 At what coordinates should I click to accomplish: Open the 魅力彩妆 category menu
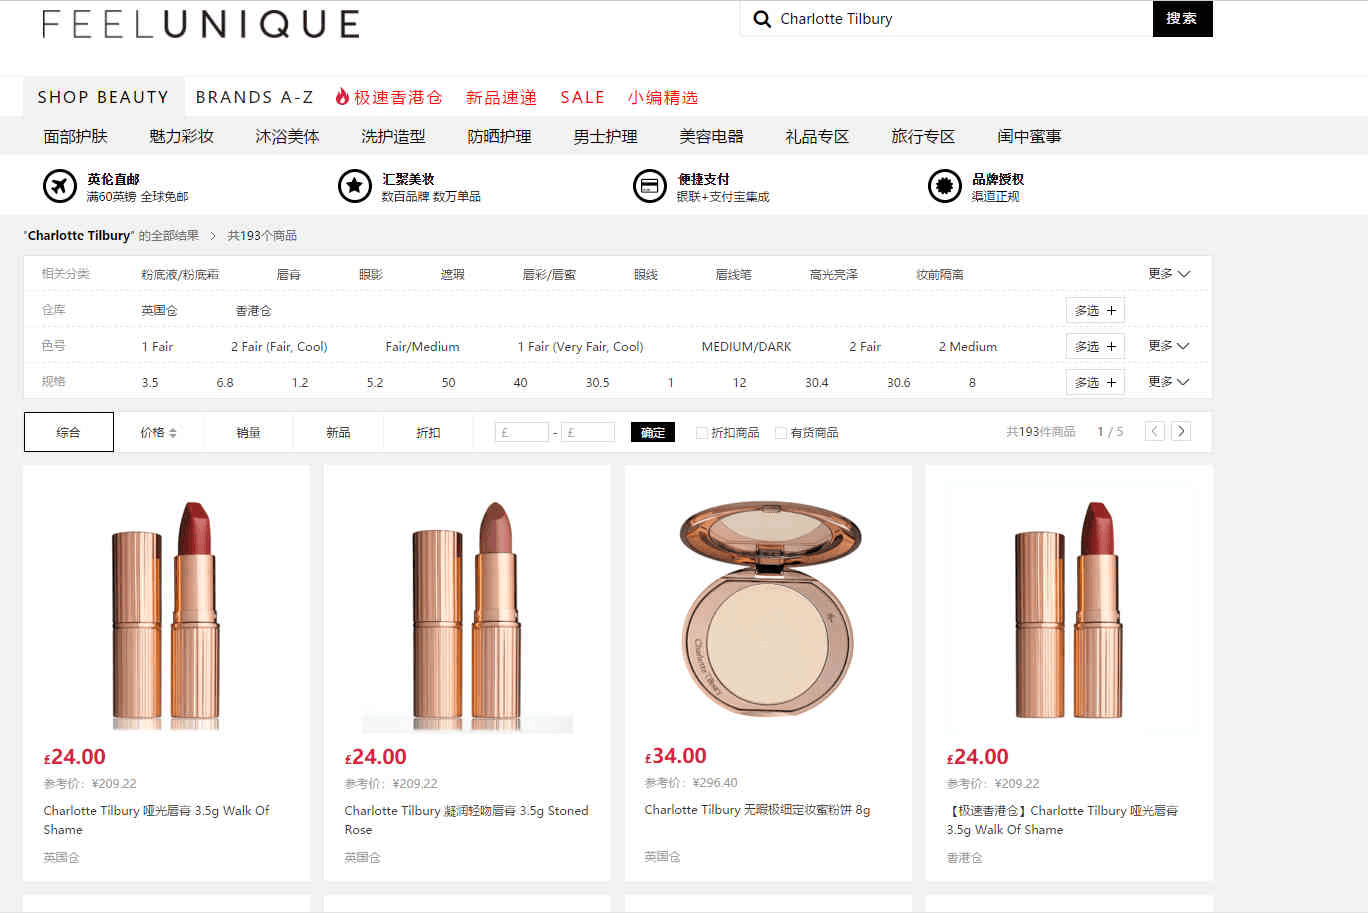click(x=181, y=136)
